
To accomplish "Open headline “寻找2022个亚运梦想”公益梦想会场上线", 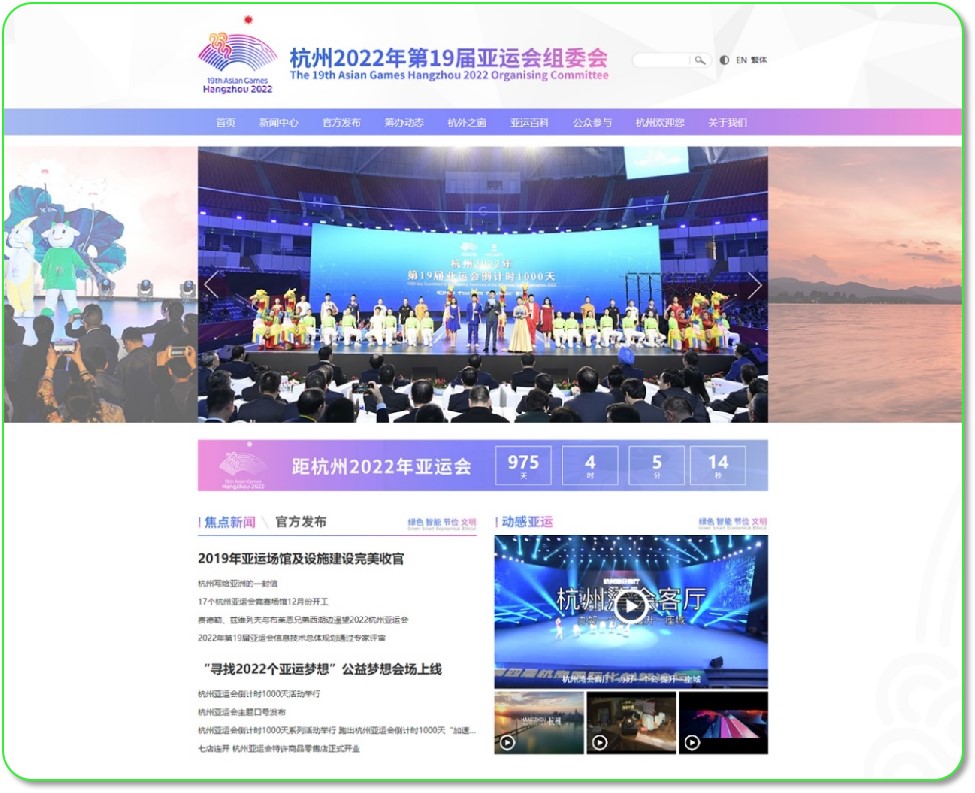I will [323, 669].
